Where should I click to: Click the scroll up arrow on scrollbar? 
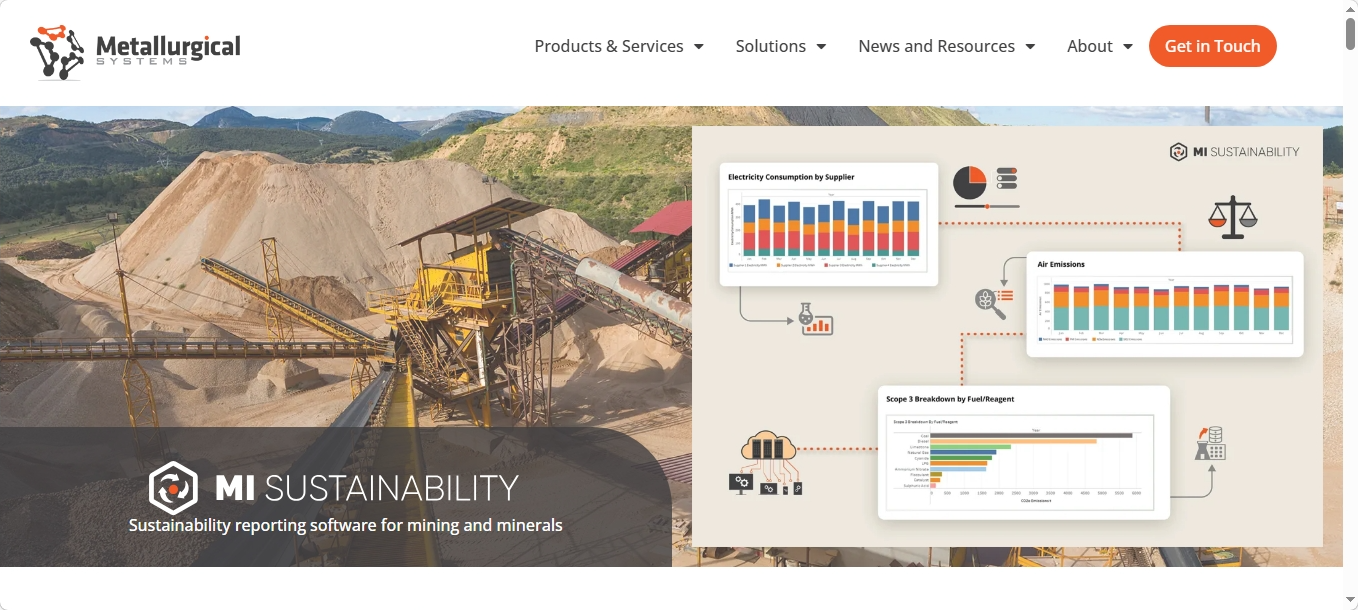point(1350,8)
